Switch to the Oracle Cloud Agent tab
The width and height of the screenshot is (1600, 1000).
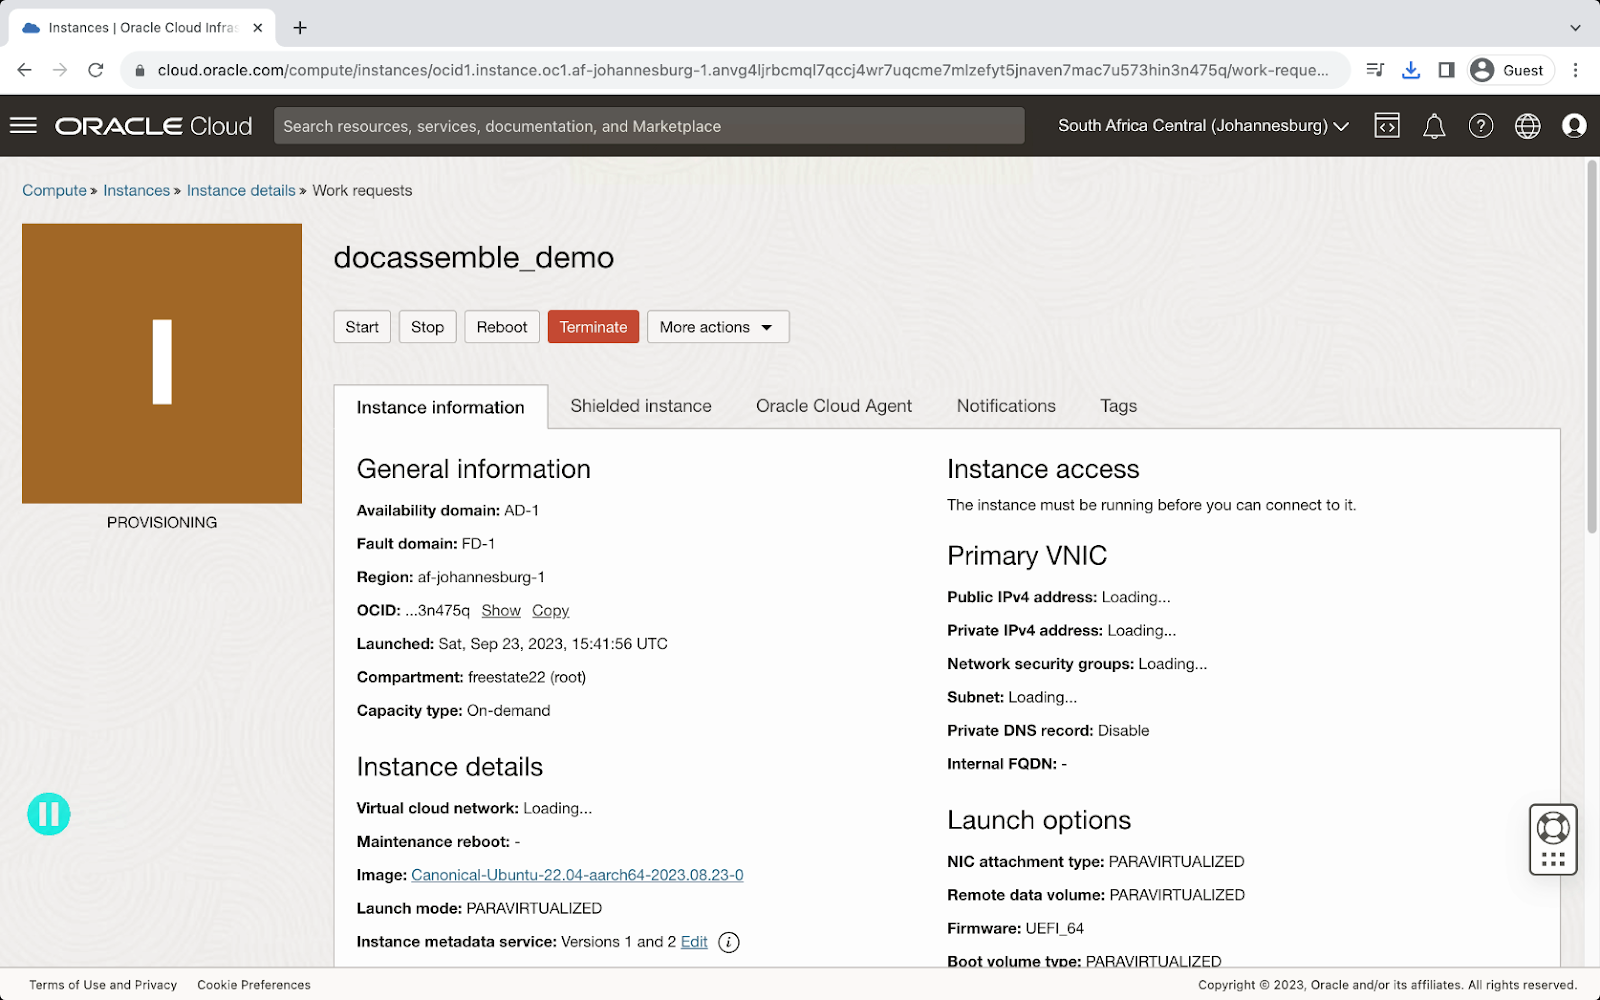coord(834,406)
